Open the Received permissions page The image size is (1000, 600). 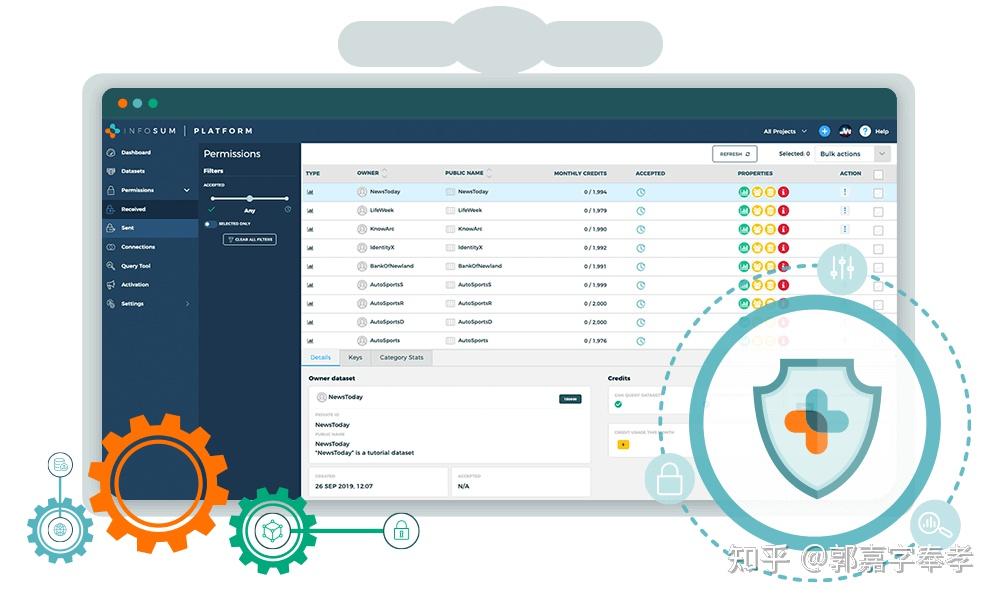click(150, 209)
